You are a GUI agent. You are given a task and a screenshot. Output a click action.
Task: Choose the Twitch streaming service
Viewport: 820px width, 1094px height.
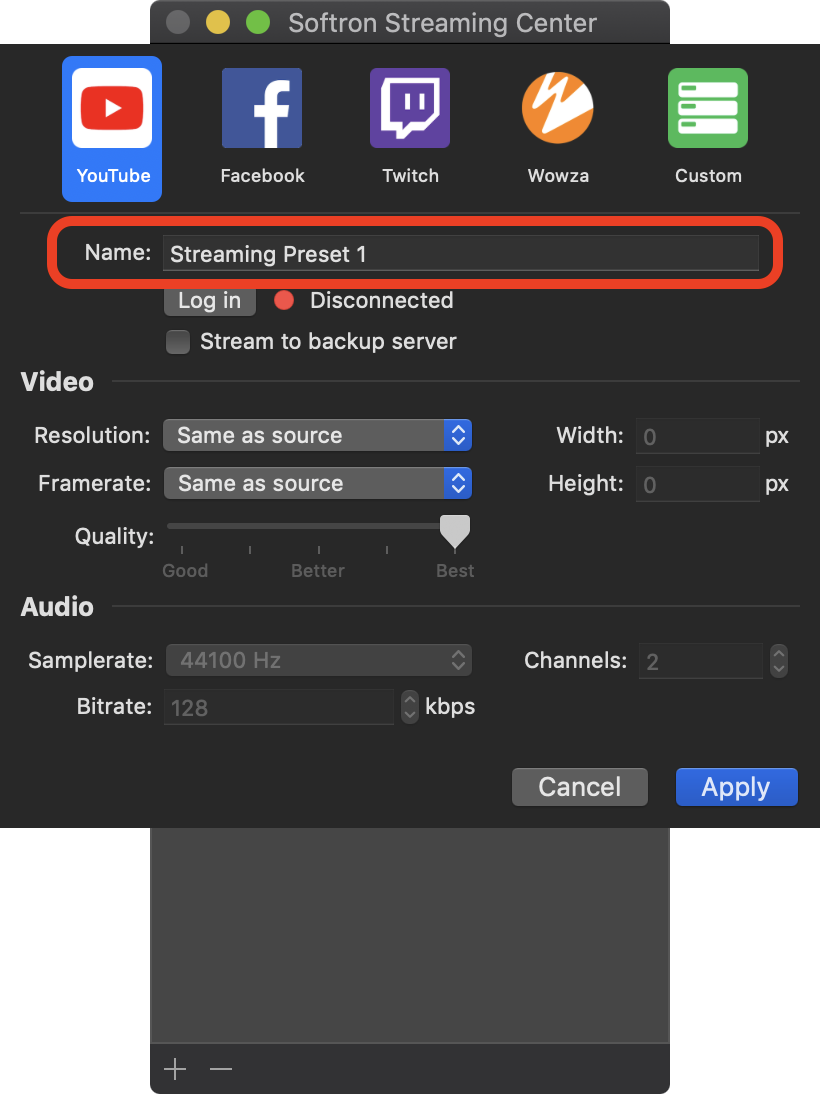(x=410, y=129)
